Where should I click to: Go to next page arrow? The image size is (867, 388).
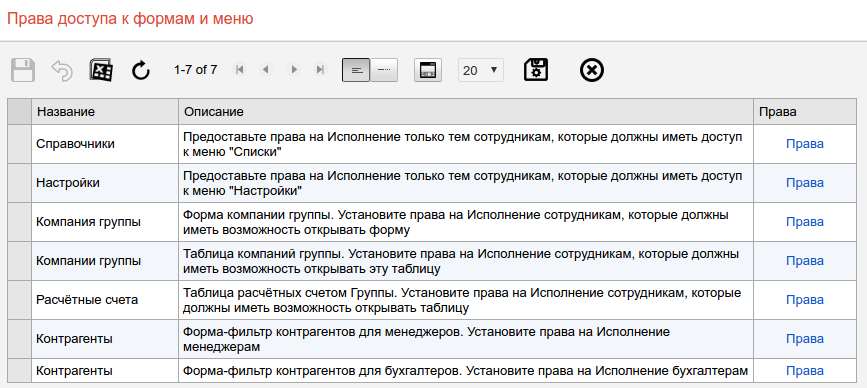(x=294, y=70)
